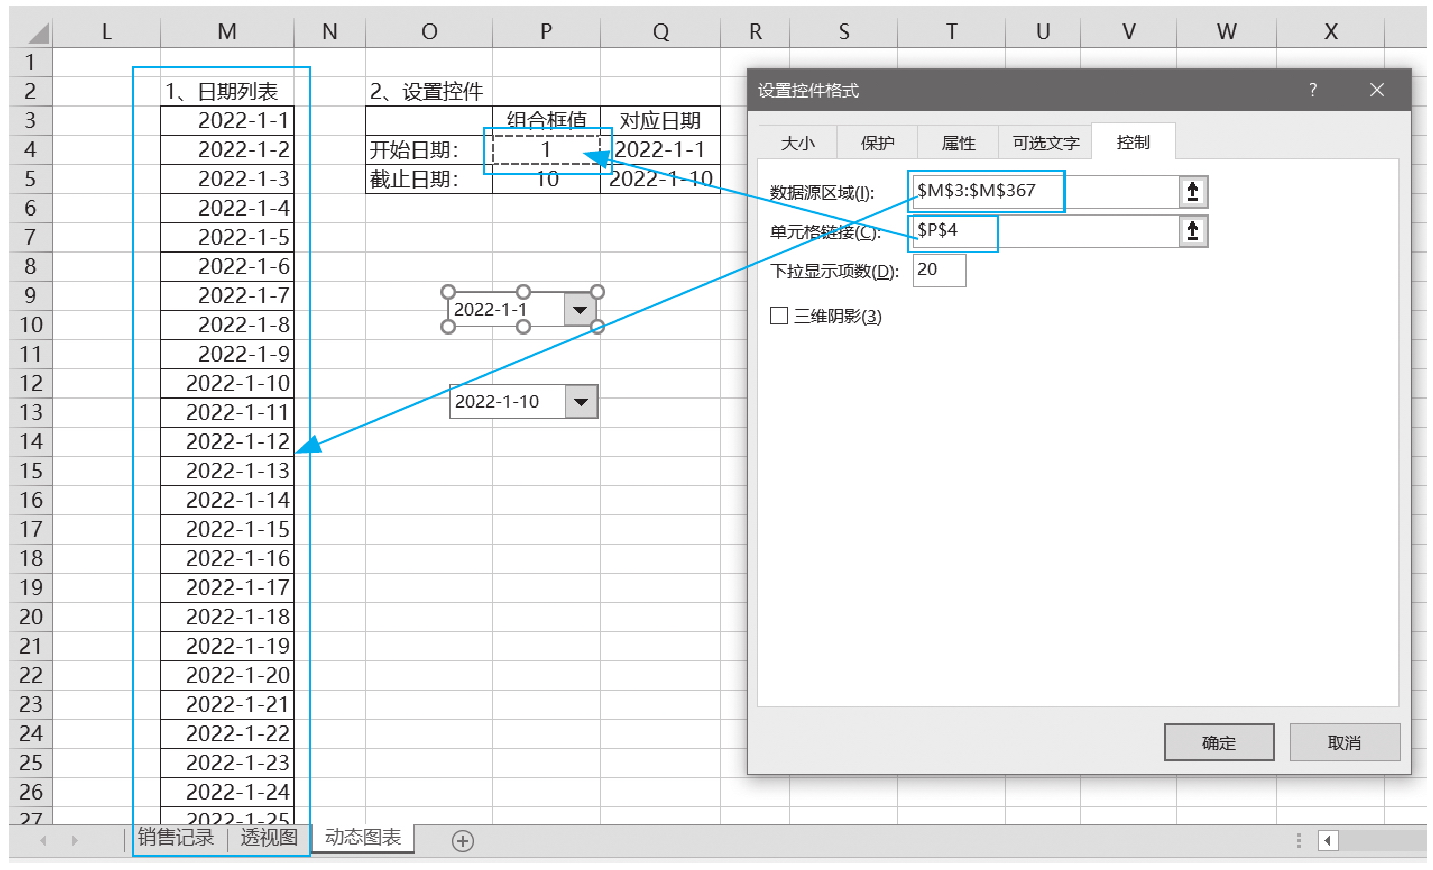Click range selector icon for cell link field
Viewport: 1433px width, 870px height.
coord(1192,232)
